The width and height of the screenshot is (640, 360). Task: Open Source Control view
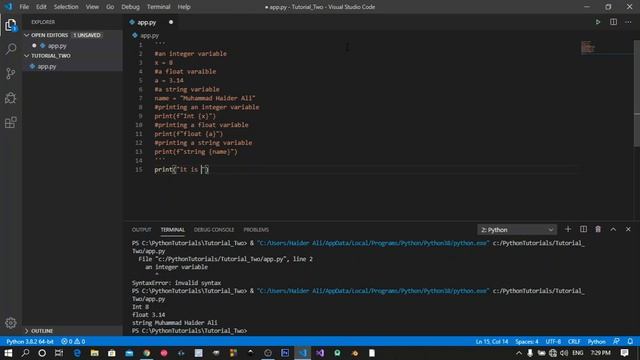(11, 73)
